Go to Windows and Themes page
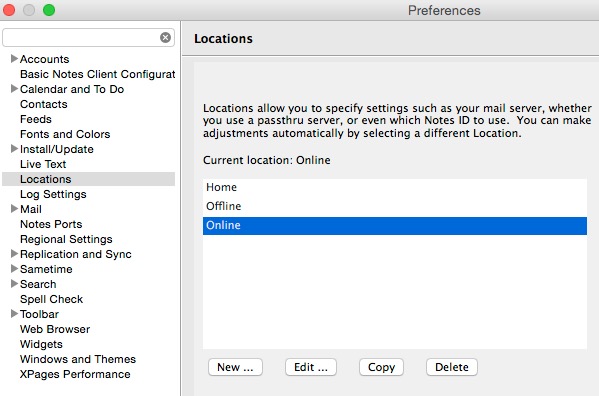The image size is (599, 396). click(78, 359)
